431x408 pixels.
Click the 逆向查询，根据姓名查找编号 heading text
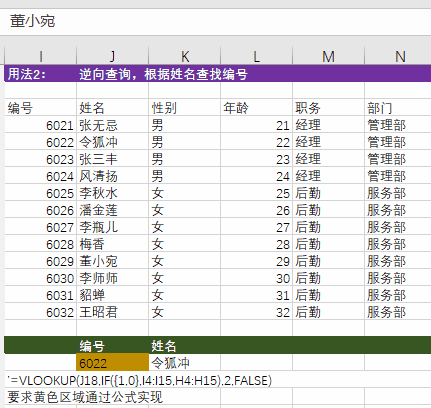163,74
